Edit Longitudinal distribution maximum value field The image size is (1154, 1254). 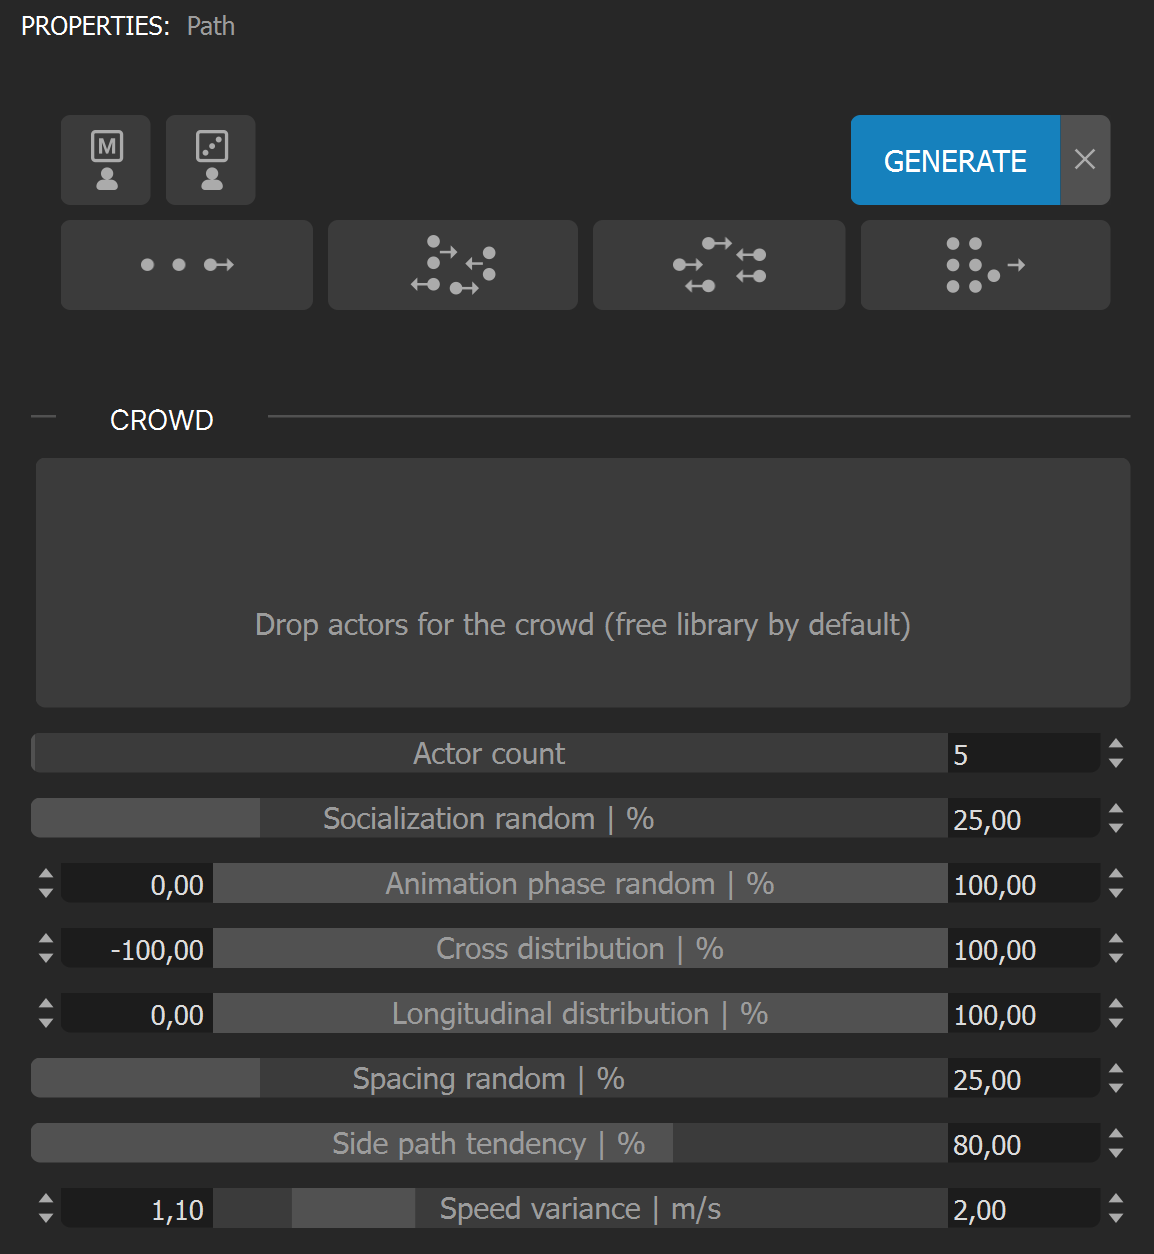coord(1023,1013)
